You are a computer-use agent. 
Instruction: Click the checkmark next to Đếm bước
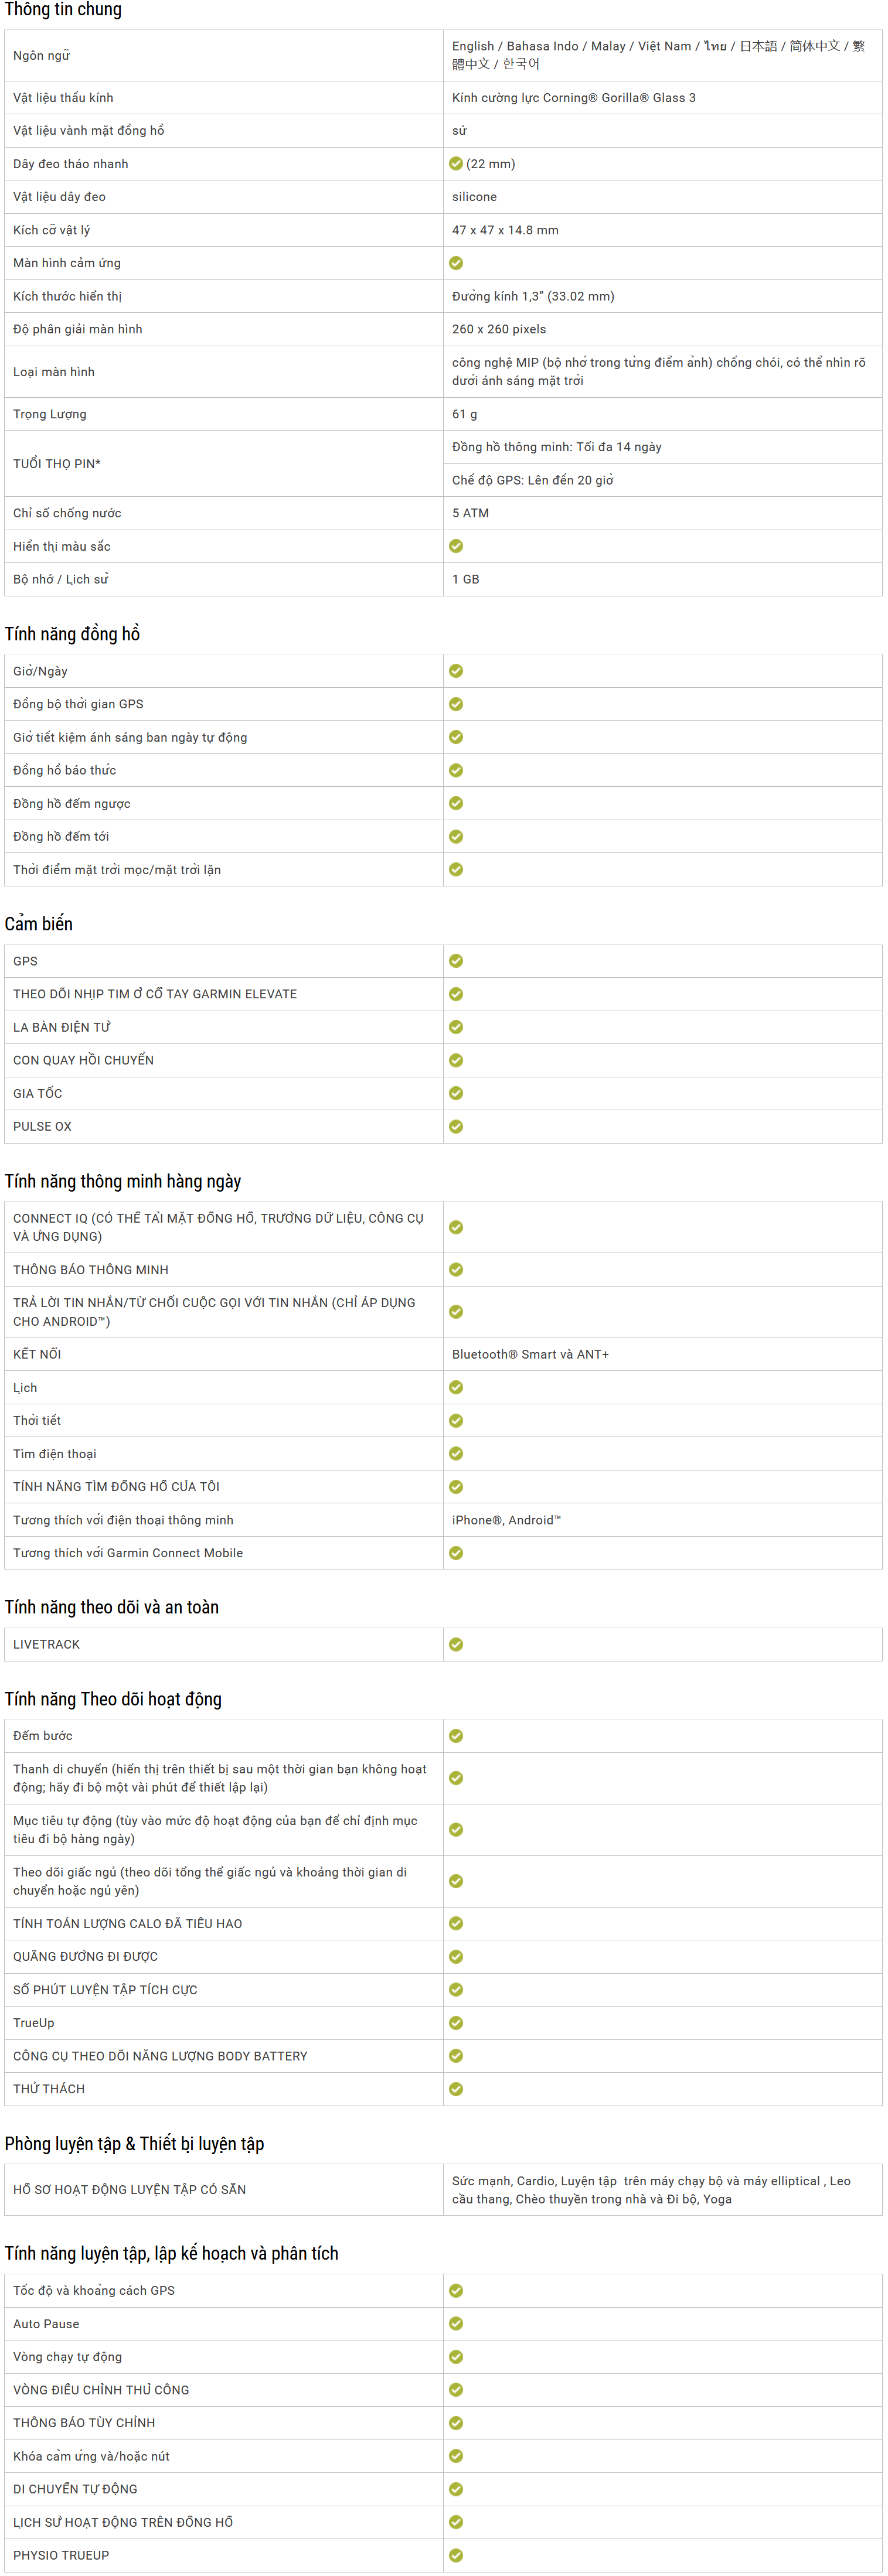pos(456,1736)
